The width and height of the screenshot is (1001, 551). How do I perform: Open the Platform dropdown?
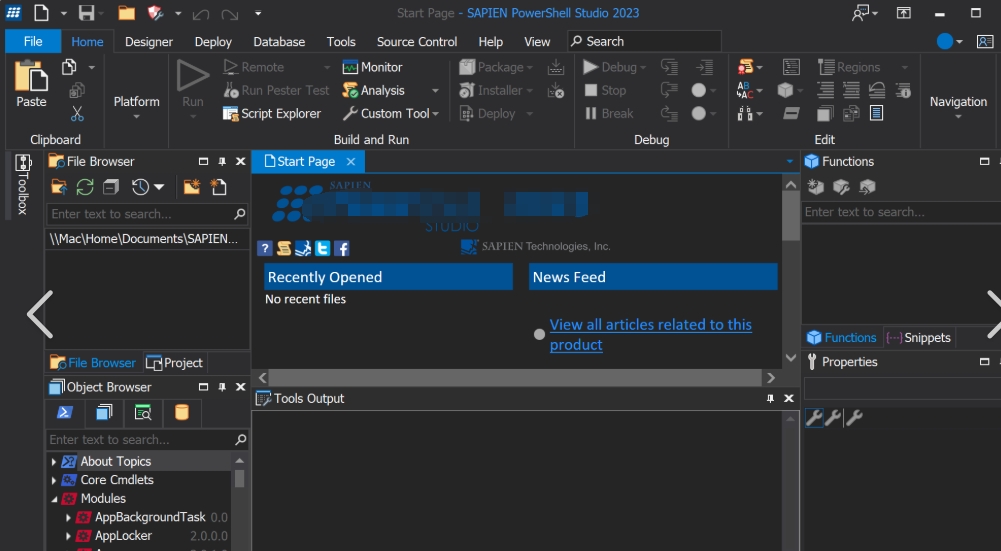pyautogui.click(x=137, y=106)
